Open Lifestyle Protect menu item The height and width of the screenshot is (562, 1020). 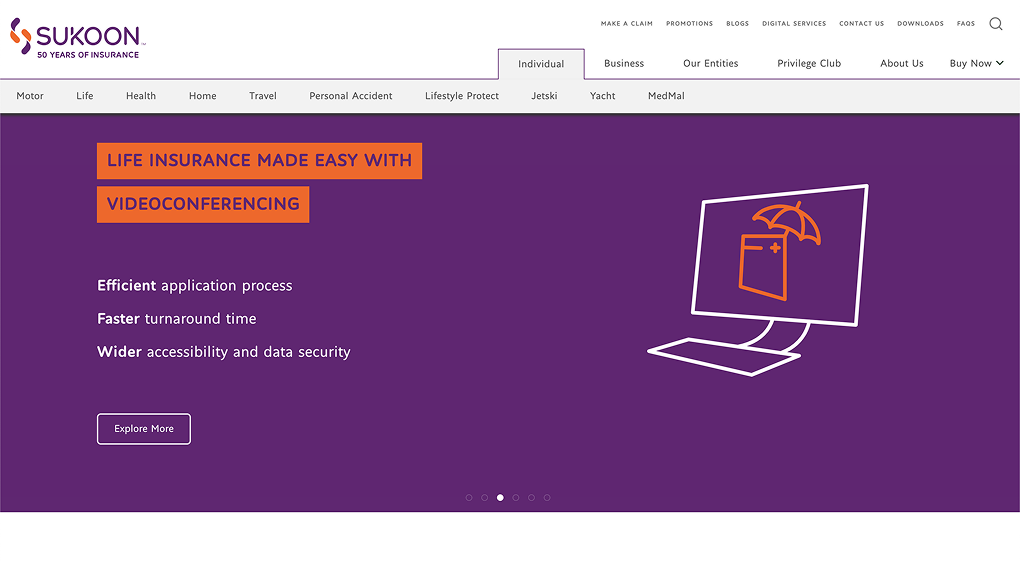coord(462,96)
